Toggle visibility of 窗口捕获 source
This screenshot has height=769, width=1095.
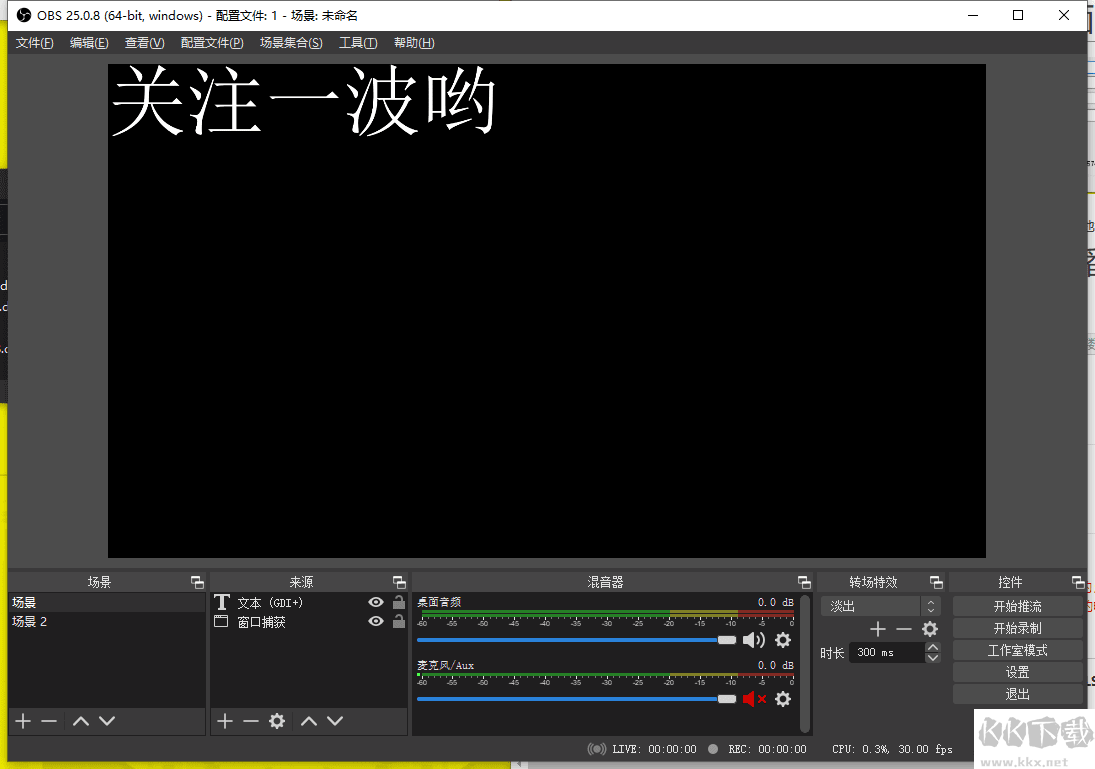[x=376, y=622]
